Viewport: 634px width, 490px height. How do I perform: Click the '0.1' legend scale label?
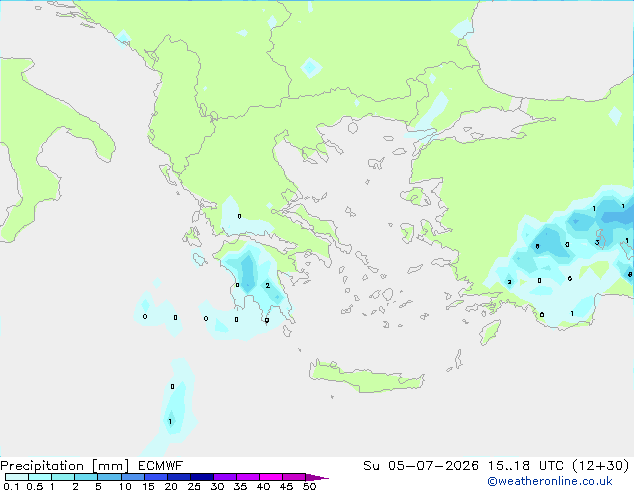coord(11,486)
